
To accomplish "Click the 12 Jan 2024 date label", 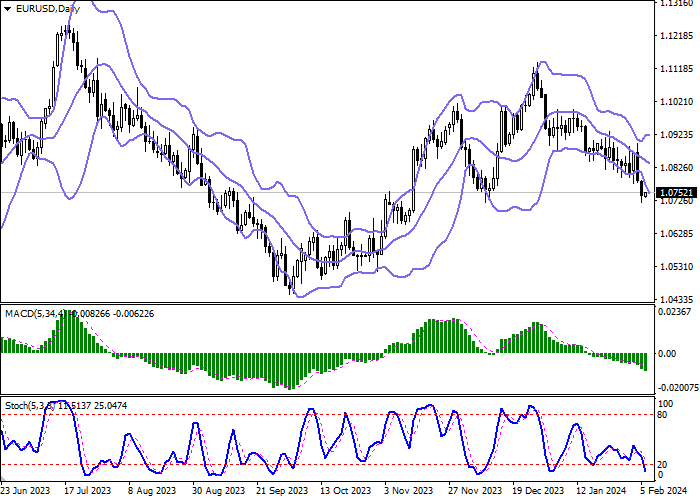I will pyautogui.click(x=601, y=490).
